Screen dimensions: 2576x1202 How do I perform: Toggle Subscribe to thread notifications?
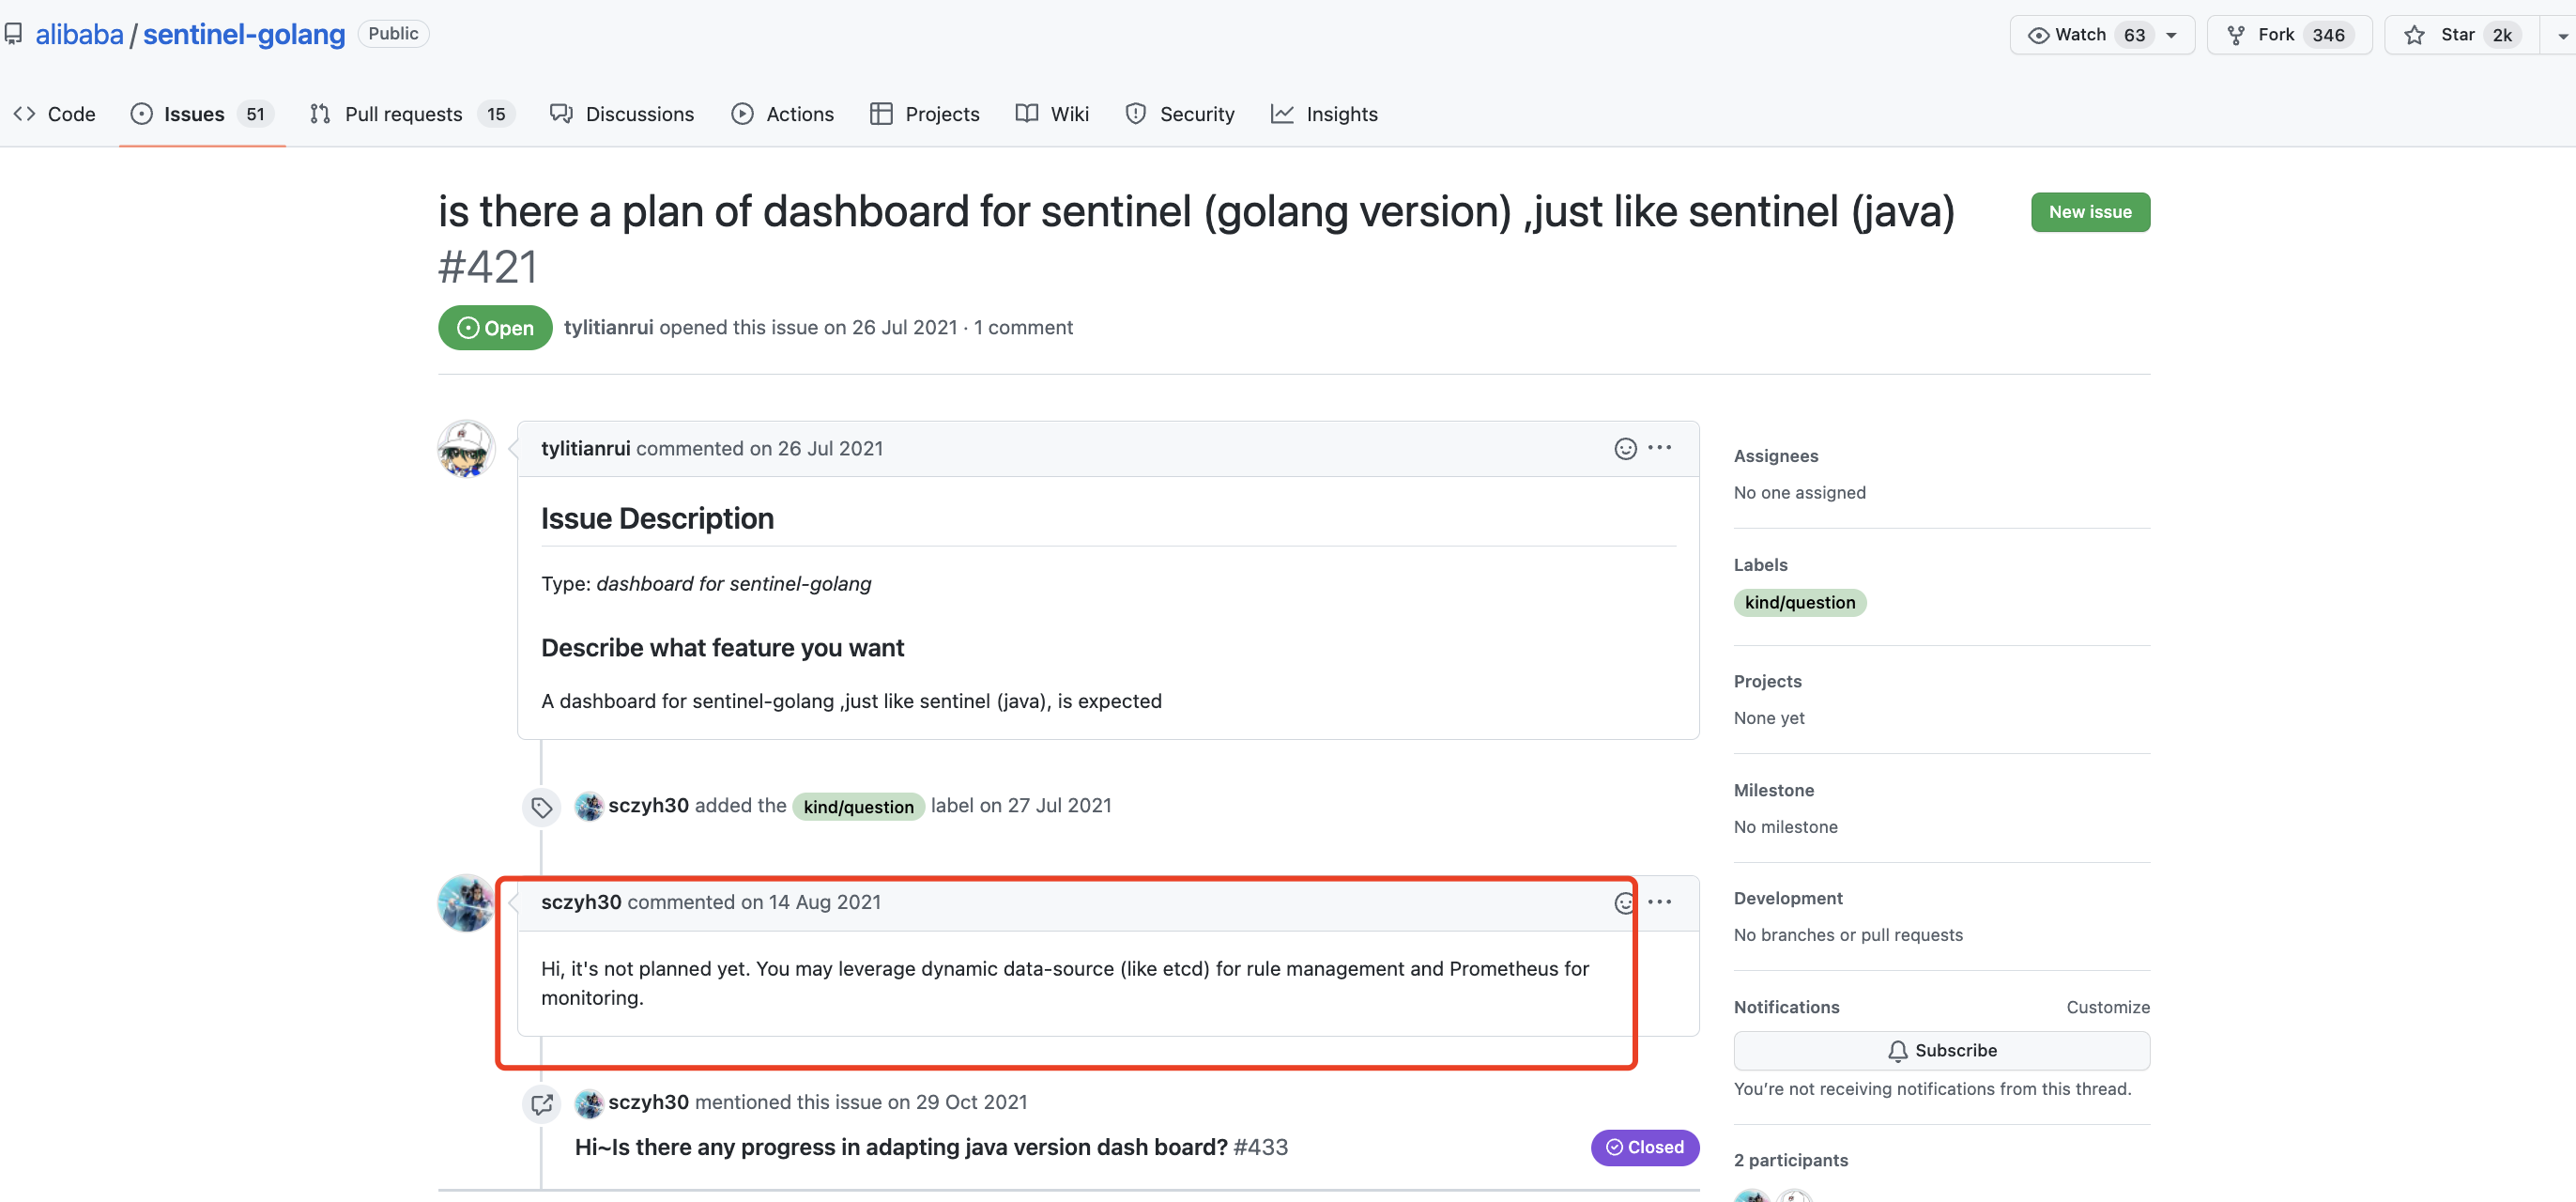click(1941, 1050)
